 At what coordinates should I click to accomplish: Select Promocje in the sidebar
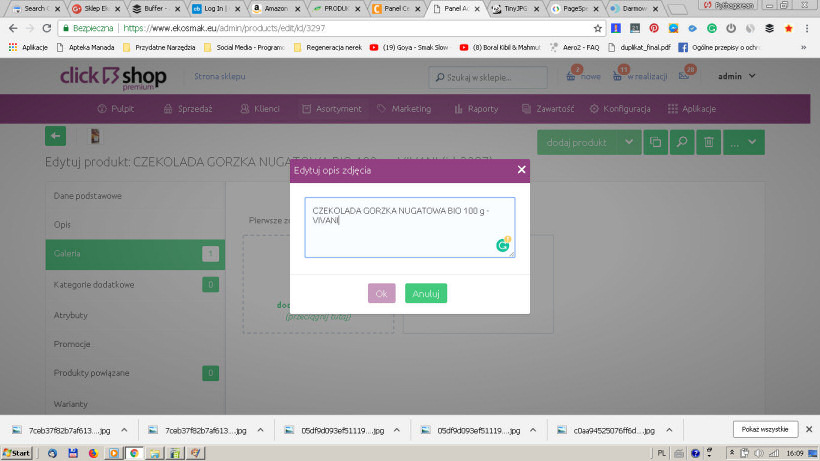coord(135,344)
